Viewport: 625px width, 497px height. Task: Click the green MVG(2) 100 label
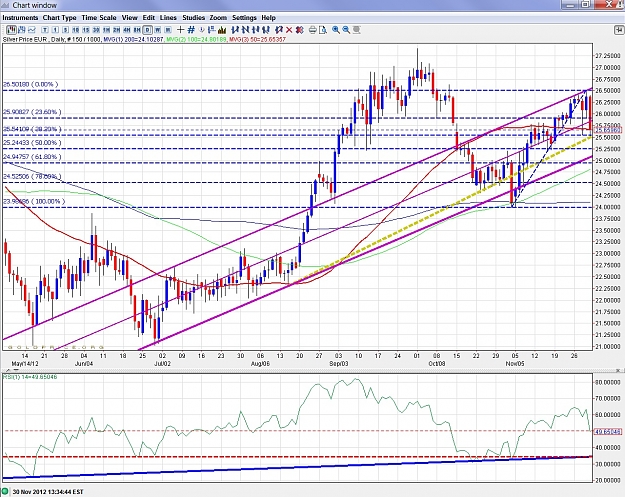(x=197, y=39)
